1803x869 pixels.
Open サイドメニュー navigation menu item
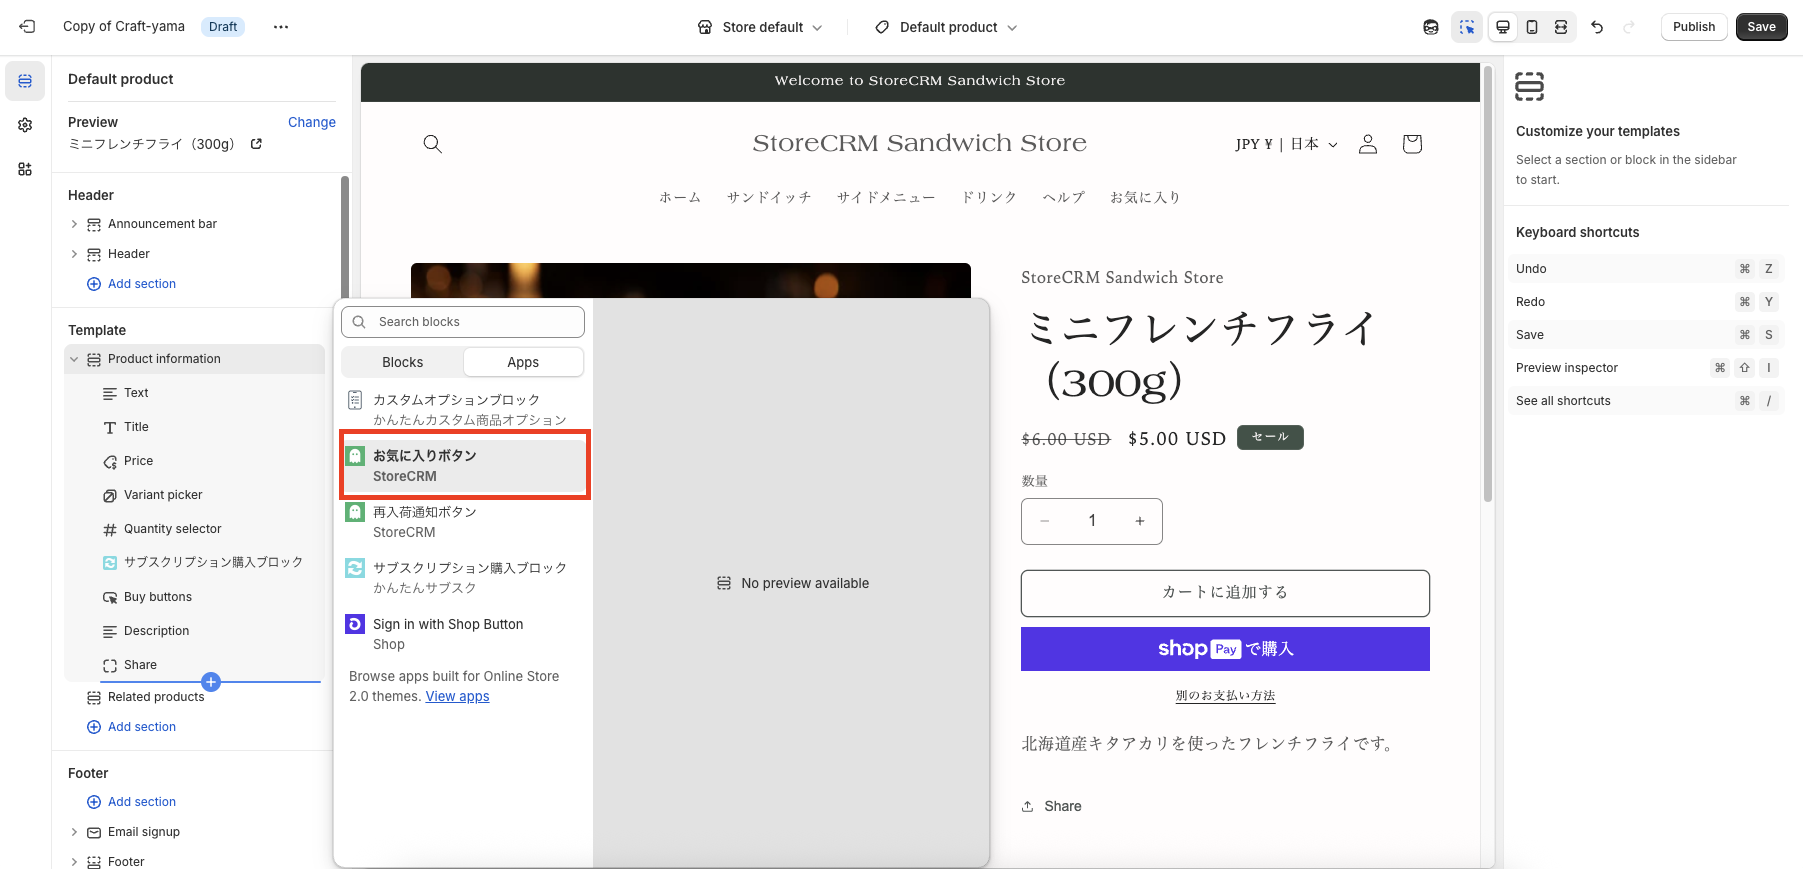[x=886, y=198]
